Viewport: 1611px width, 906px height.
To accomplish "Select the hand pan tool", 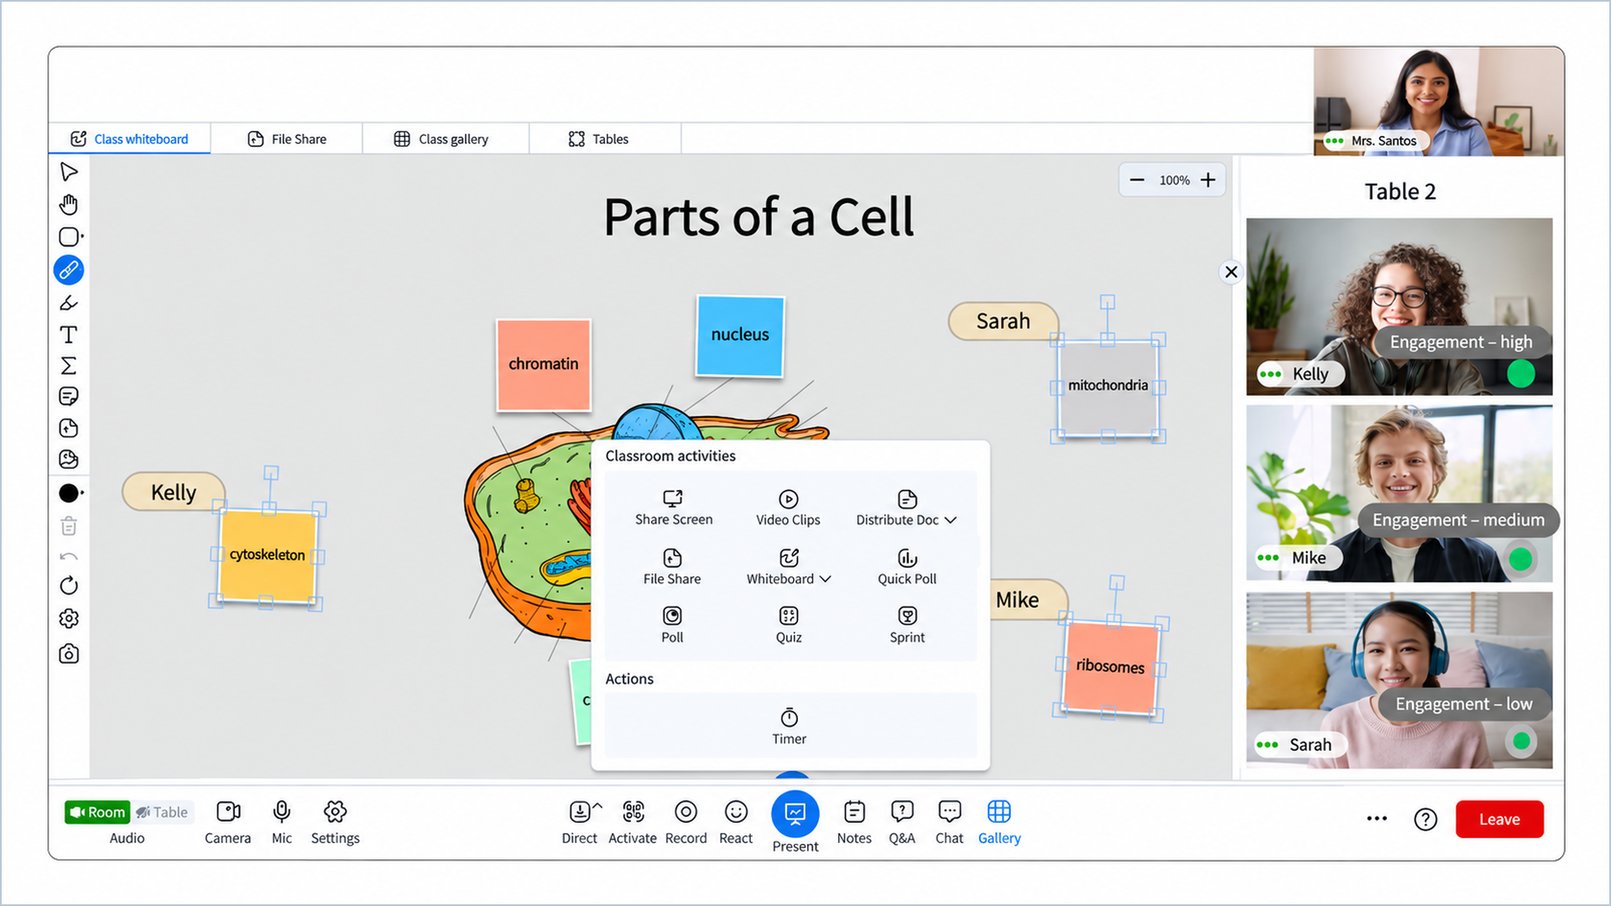I will [x=68, y=204].
